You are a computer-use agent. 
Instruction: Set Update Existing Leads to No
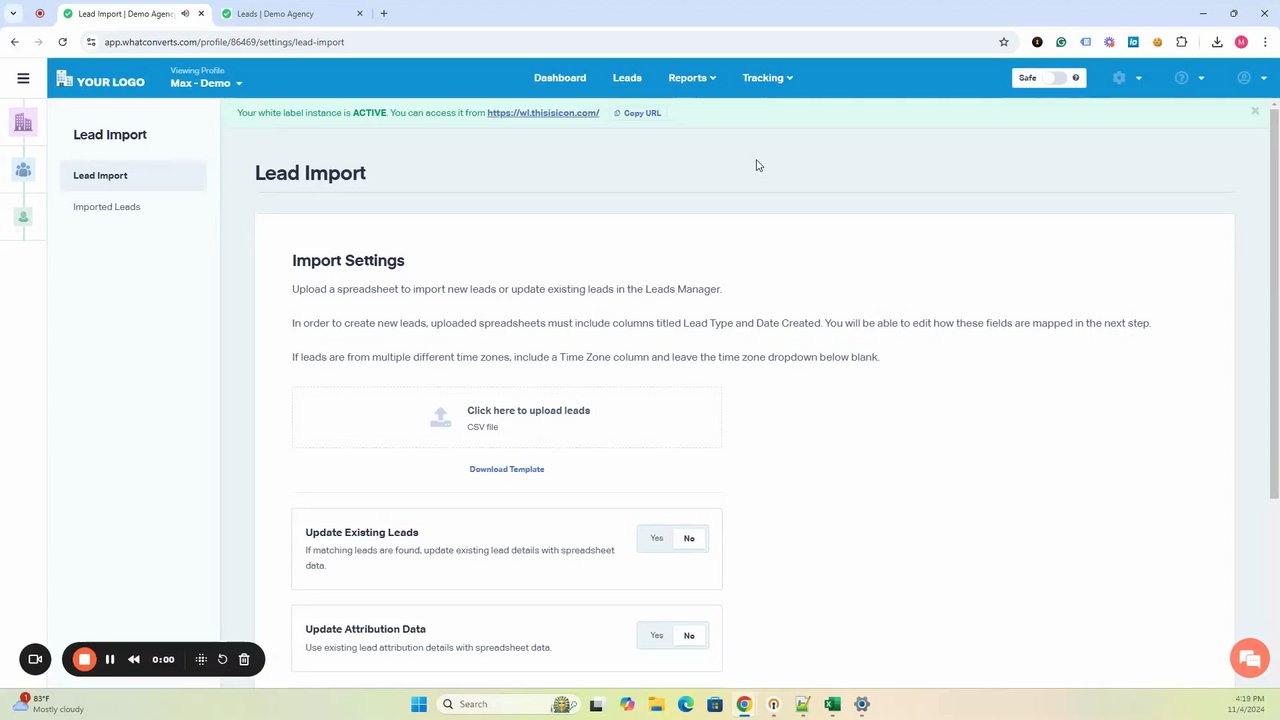coord(689,538)
